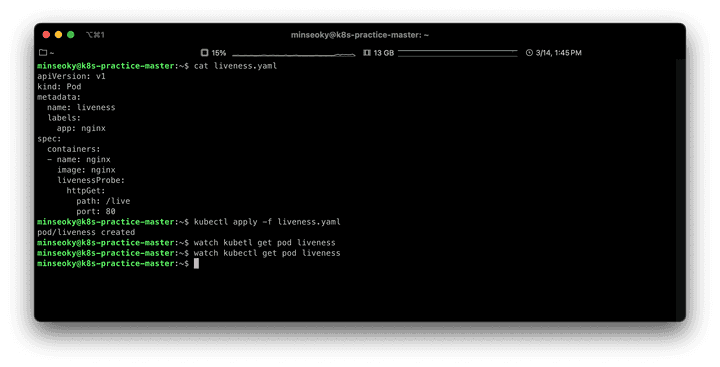720x367 pixels.
Task: Click the memory usage graph line
Action: click(x=457, y=52)
